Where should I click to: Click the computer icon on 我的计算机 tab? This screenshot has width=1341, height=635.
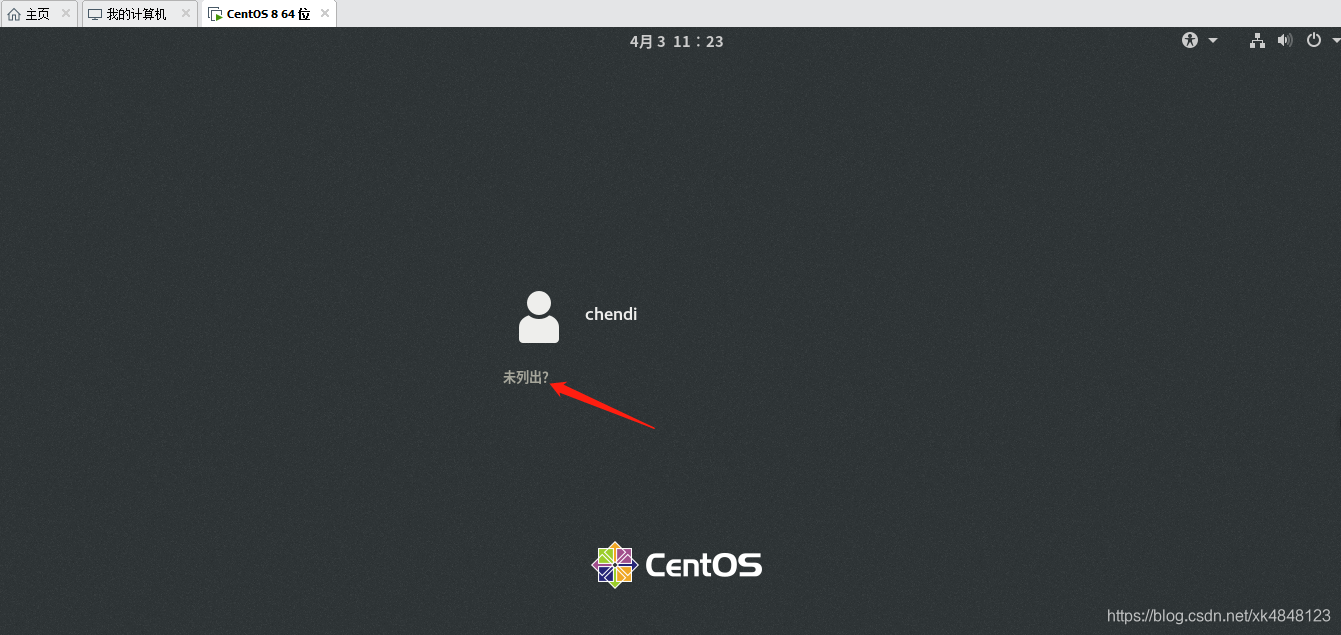click(95, 14)
